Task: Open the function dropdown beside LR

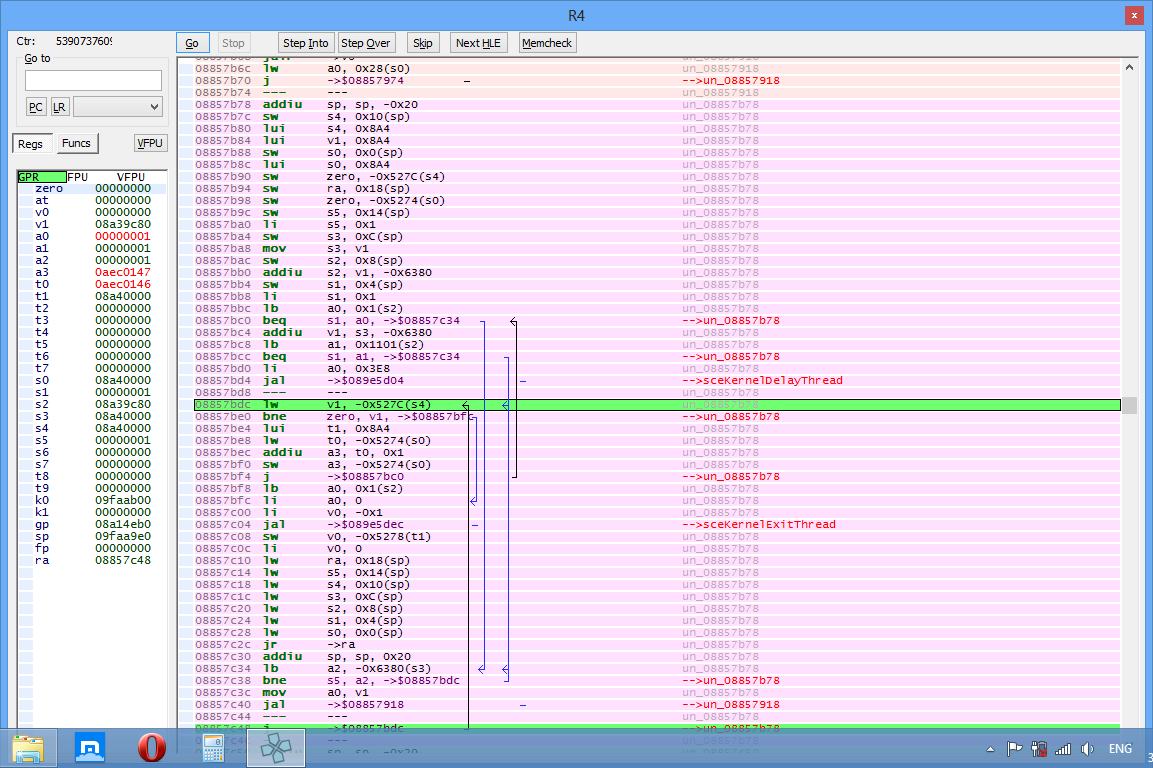Action: [117, 107]
